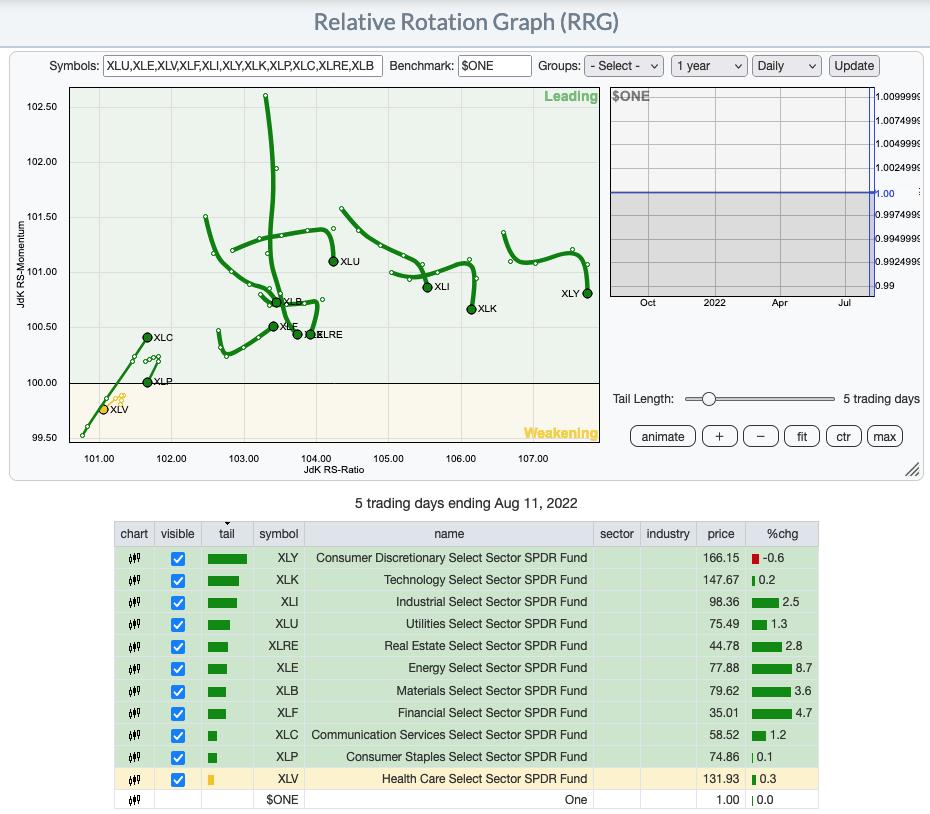Screen dimensions: 930x814
Task: Sort table by sector column
Action: pos(617,534)
